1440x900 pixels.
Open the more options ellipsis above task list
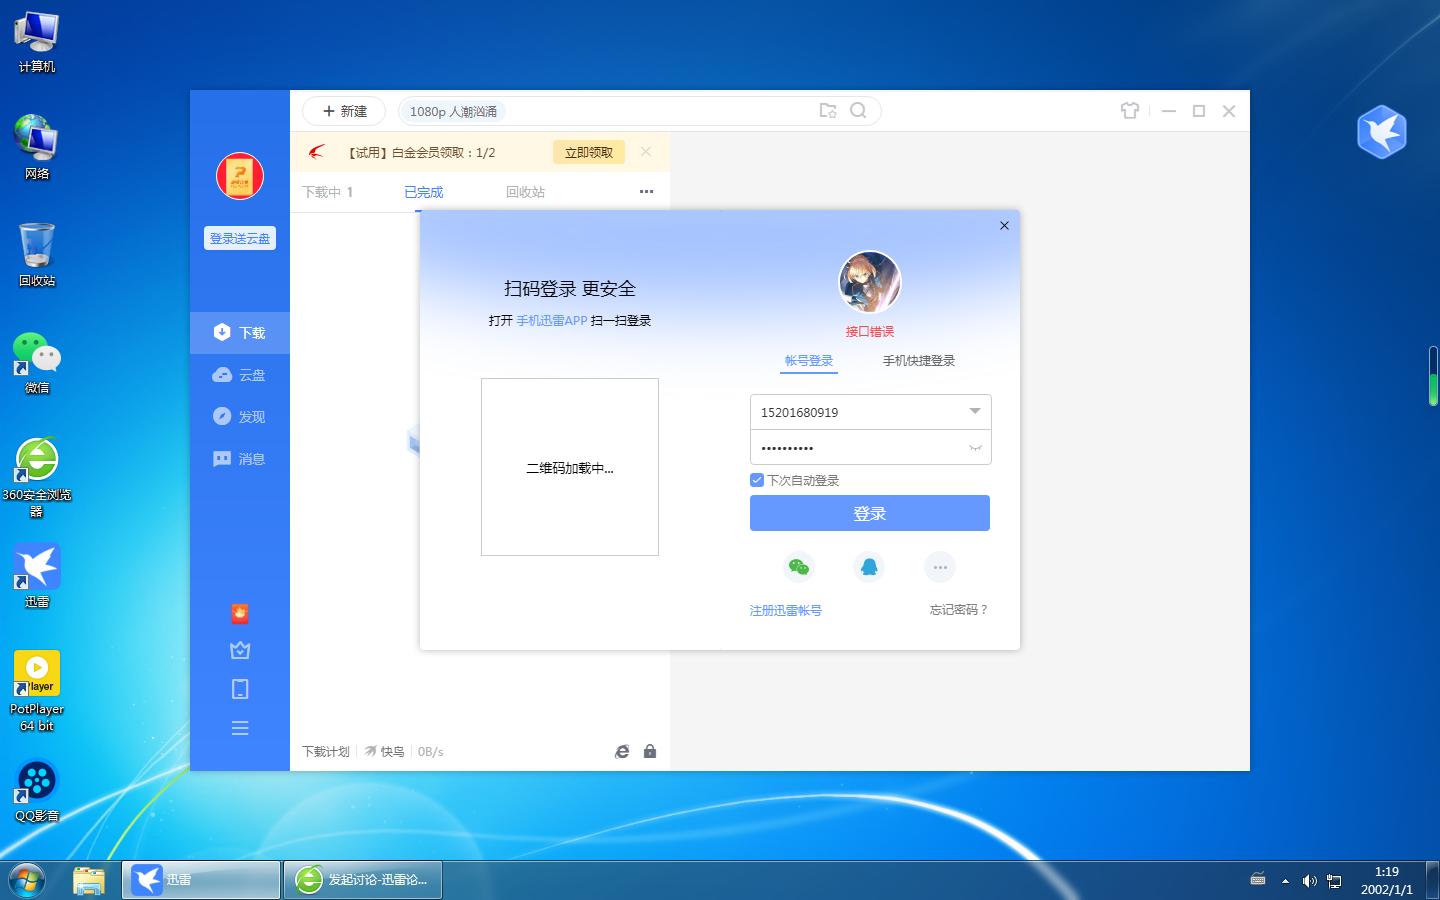645,191
